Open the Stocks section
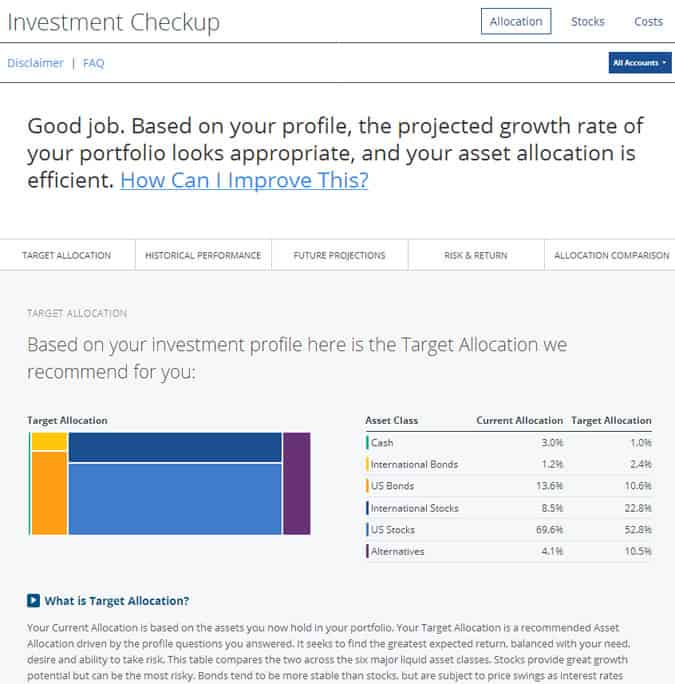The image size is (675, 684). 588,21
